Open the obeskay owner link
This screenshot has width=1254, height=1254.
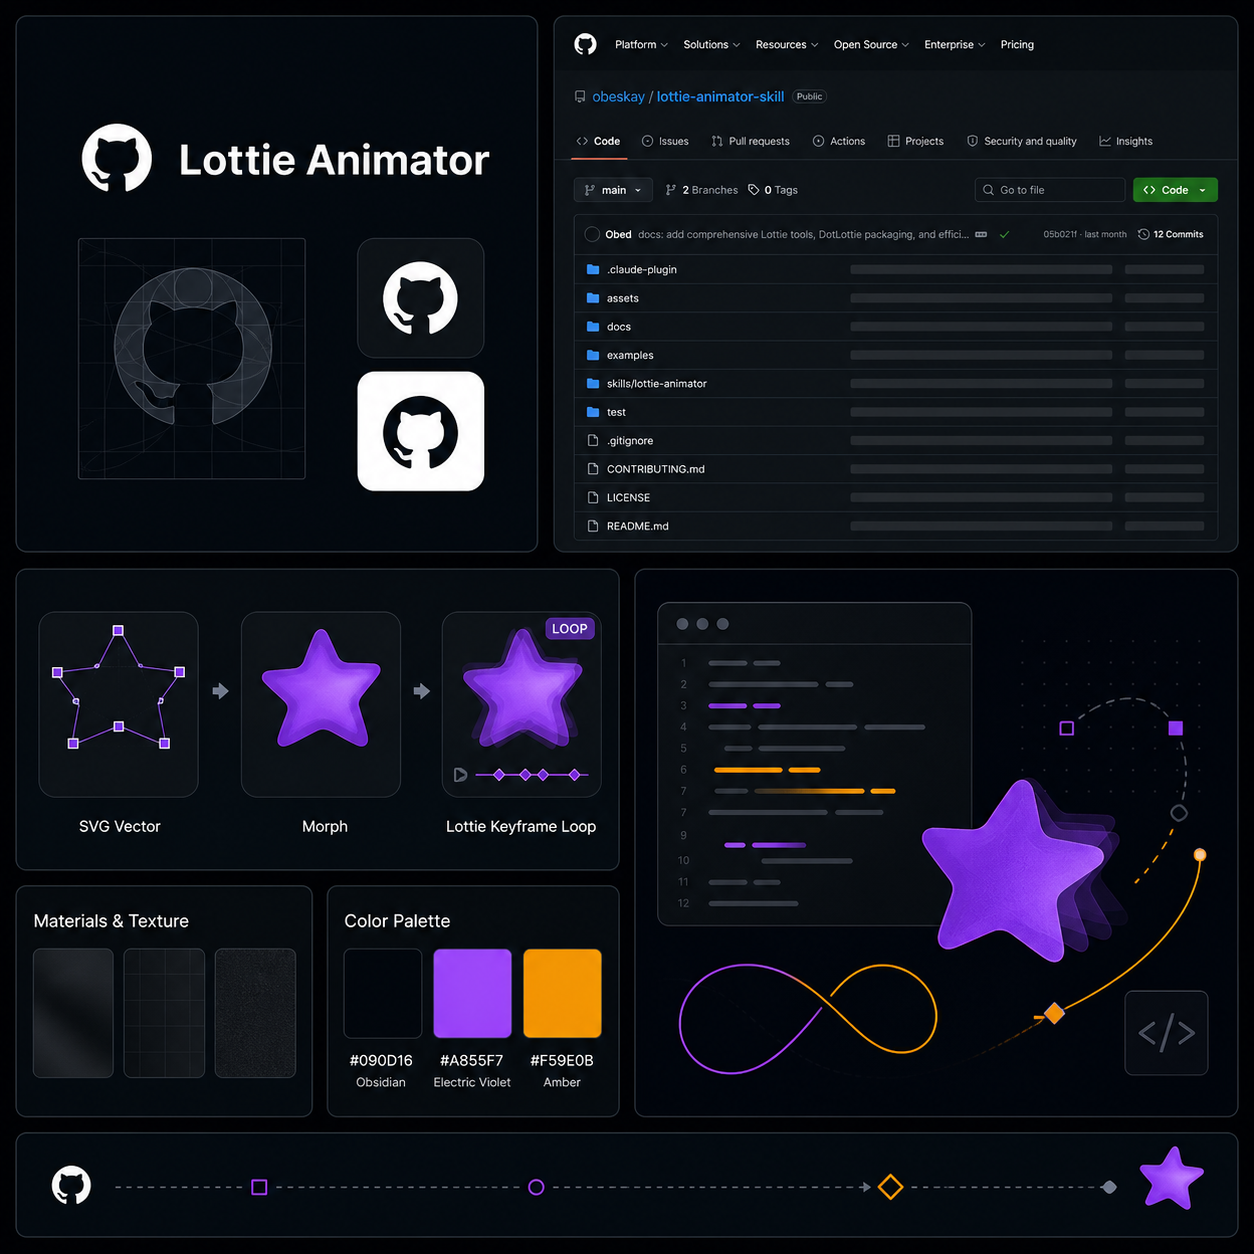coord(618,97)
